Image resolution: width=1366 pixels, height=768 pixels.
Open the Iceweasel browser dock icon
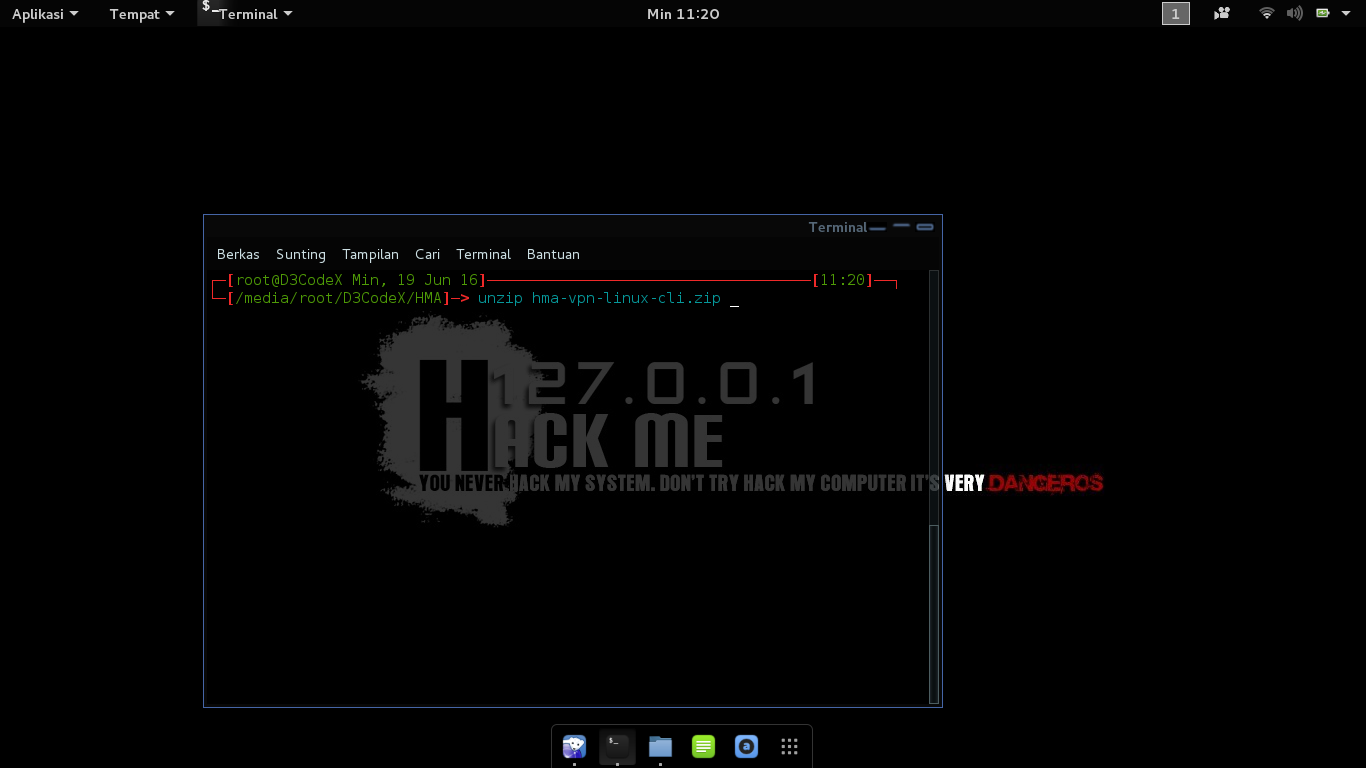click(574, 746)
